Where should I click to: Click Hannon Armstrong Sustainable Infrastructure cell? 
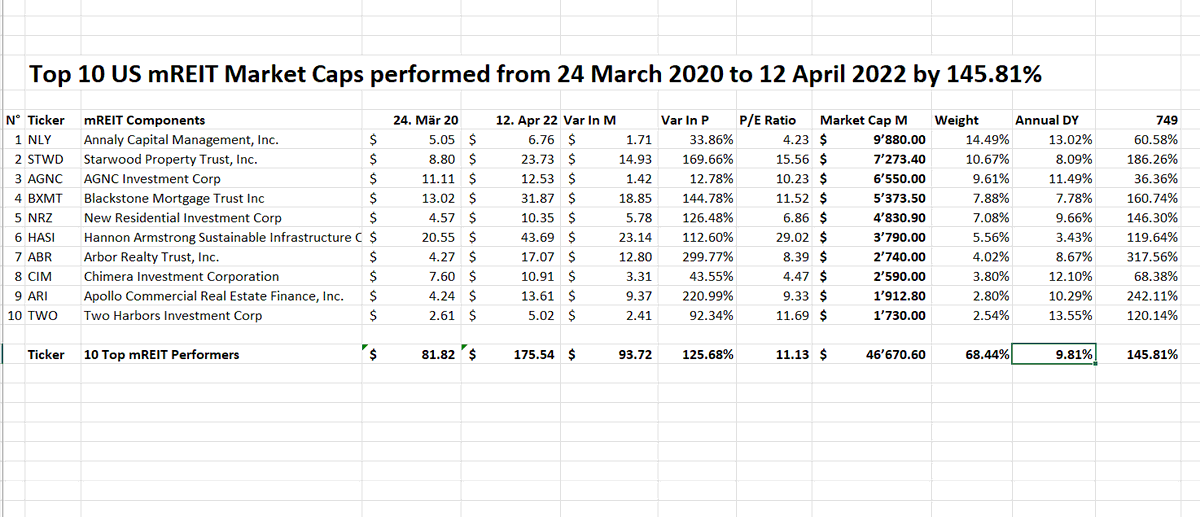(x=224, y=237)
